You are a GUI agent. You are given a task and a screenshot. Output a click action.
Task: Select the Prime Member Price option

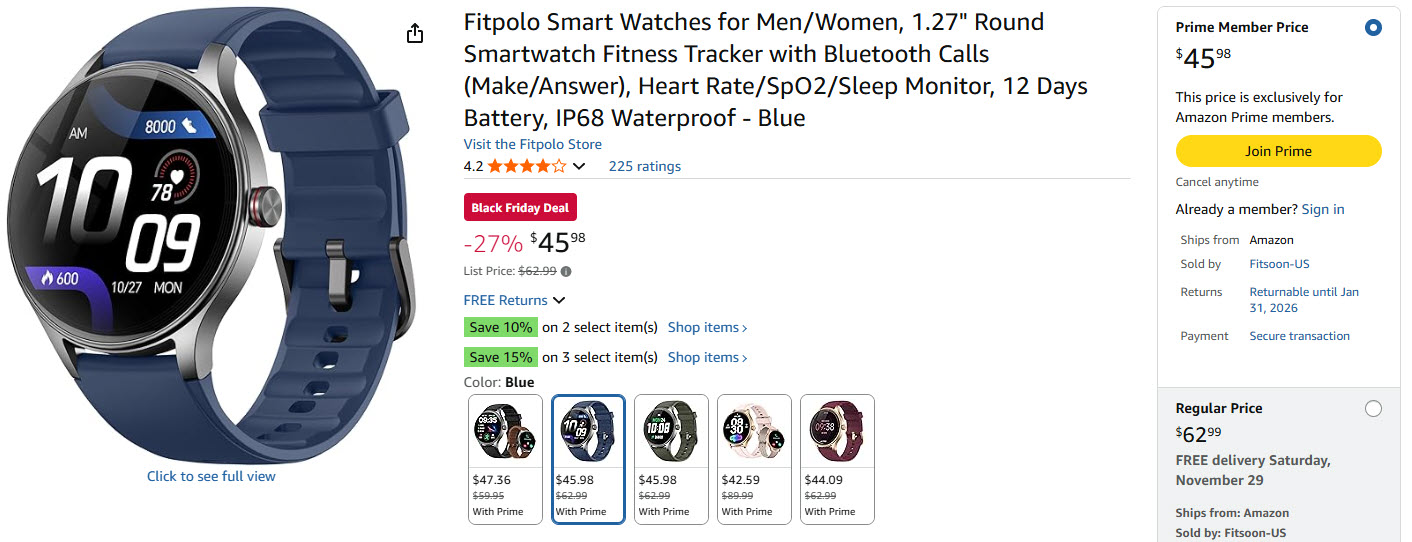pyautogui.click(x=1373, y=28)
